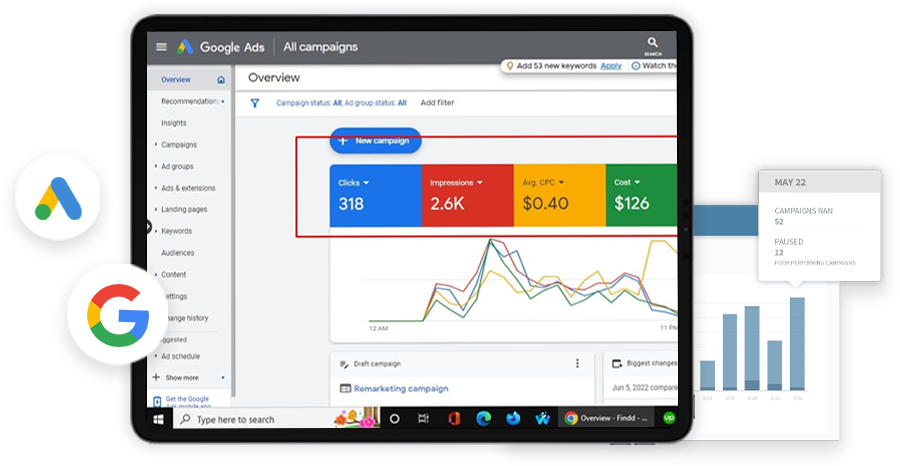Image resolution: width=900 pixels, height=466 pixels.
Task: Open the Remarketing campaign link
Action: [400, 388]
